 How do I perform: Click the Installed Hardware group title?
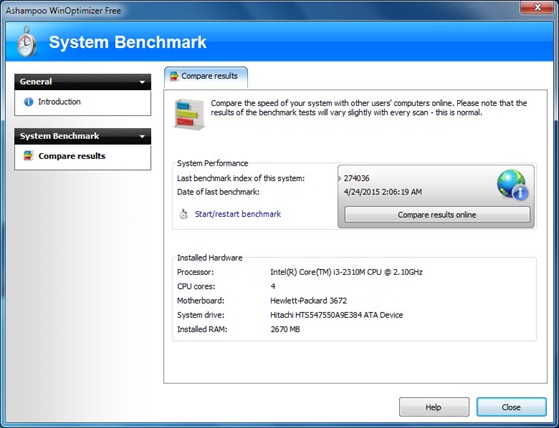[x=210, y=258]
